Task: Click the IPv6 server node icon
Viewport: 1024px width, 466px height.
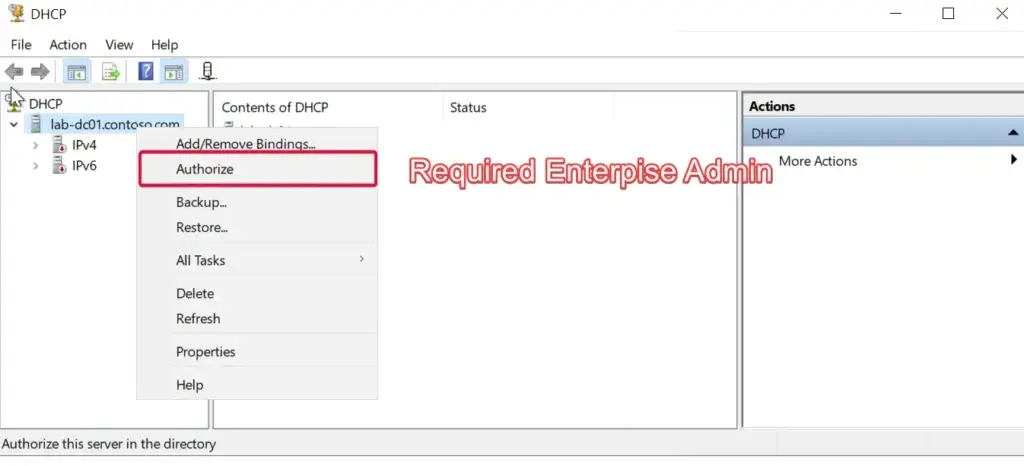Action: tap(59, 165)
